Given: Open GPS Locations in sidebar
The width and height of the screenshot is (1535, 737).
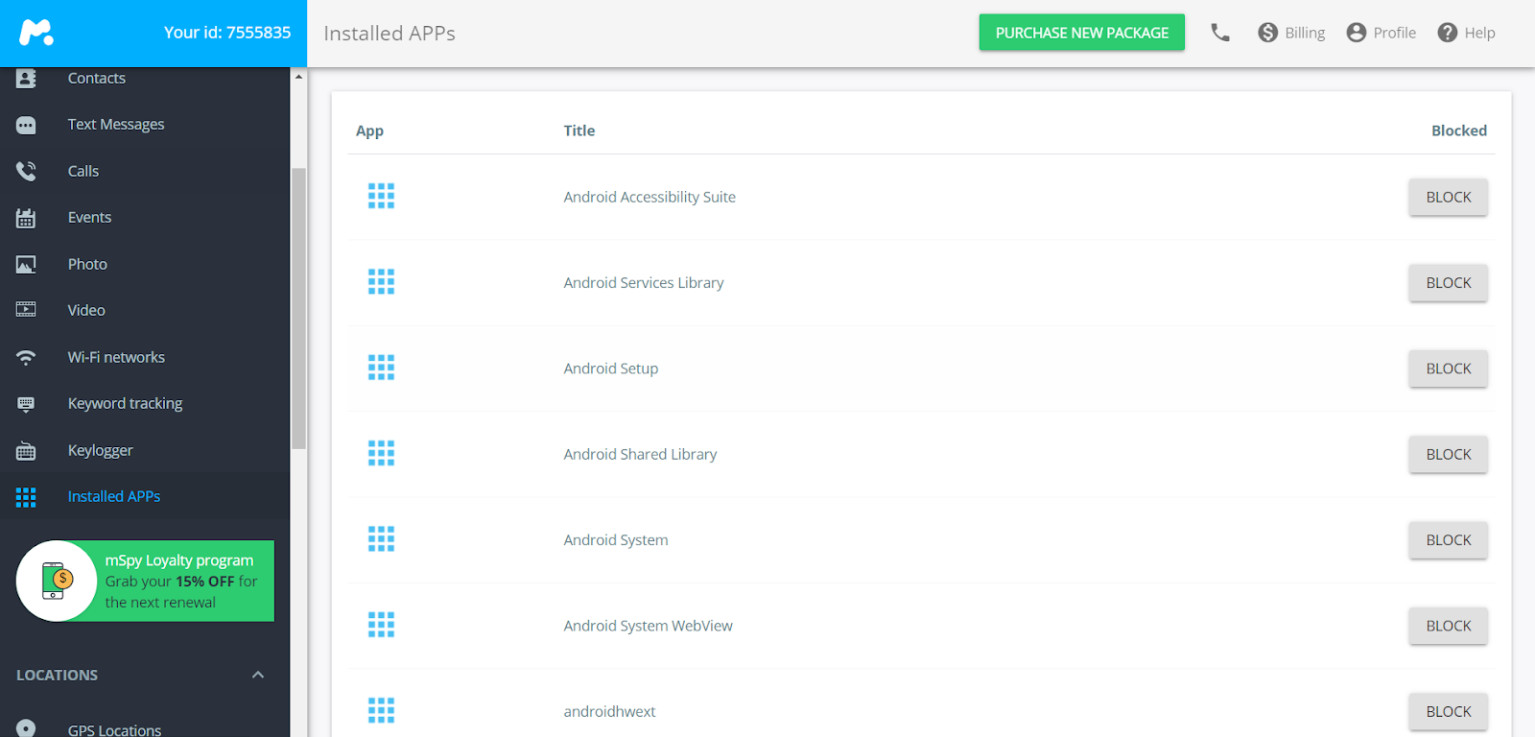Looking at the screenshot, I should [x=114, y=730].
